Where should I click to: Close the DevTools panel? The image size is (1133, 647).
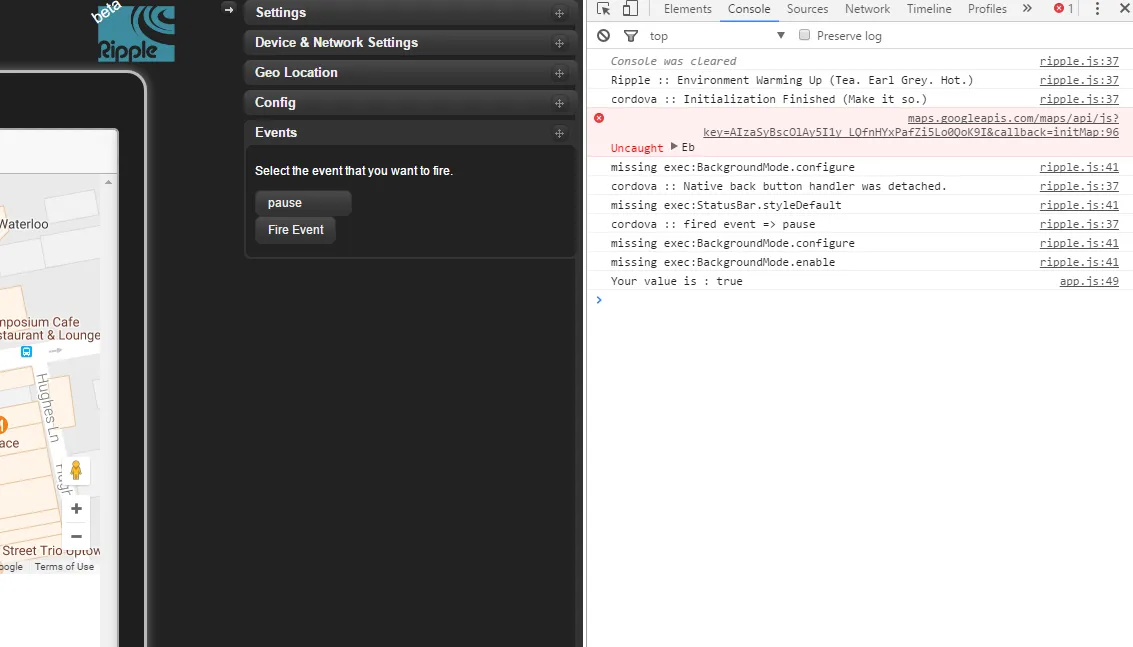tap(1124, 9)
